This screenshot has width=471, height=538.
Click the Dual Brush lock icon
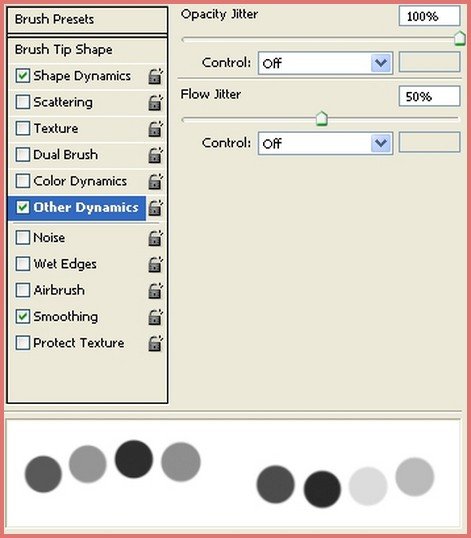tap(155, 155)
